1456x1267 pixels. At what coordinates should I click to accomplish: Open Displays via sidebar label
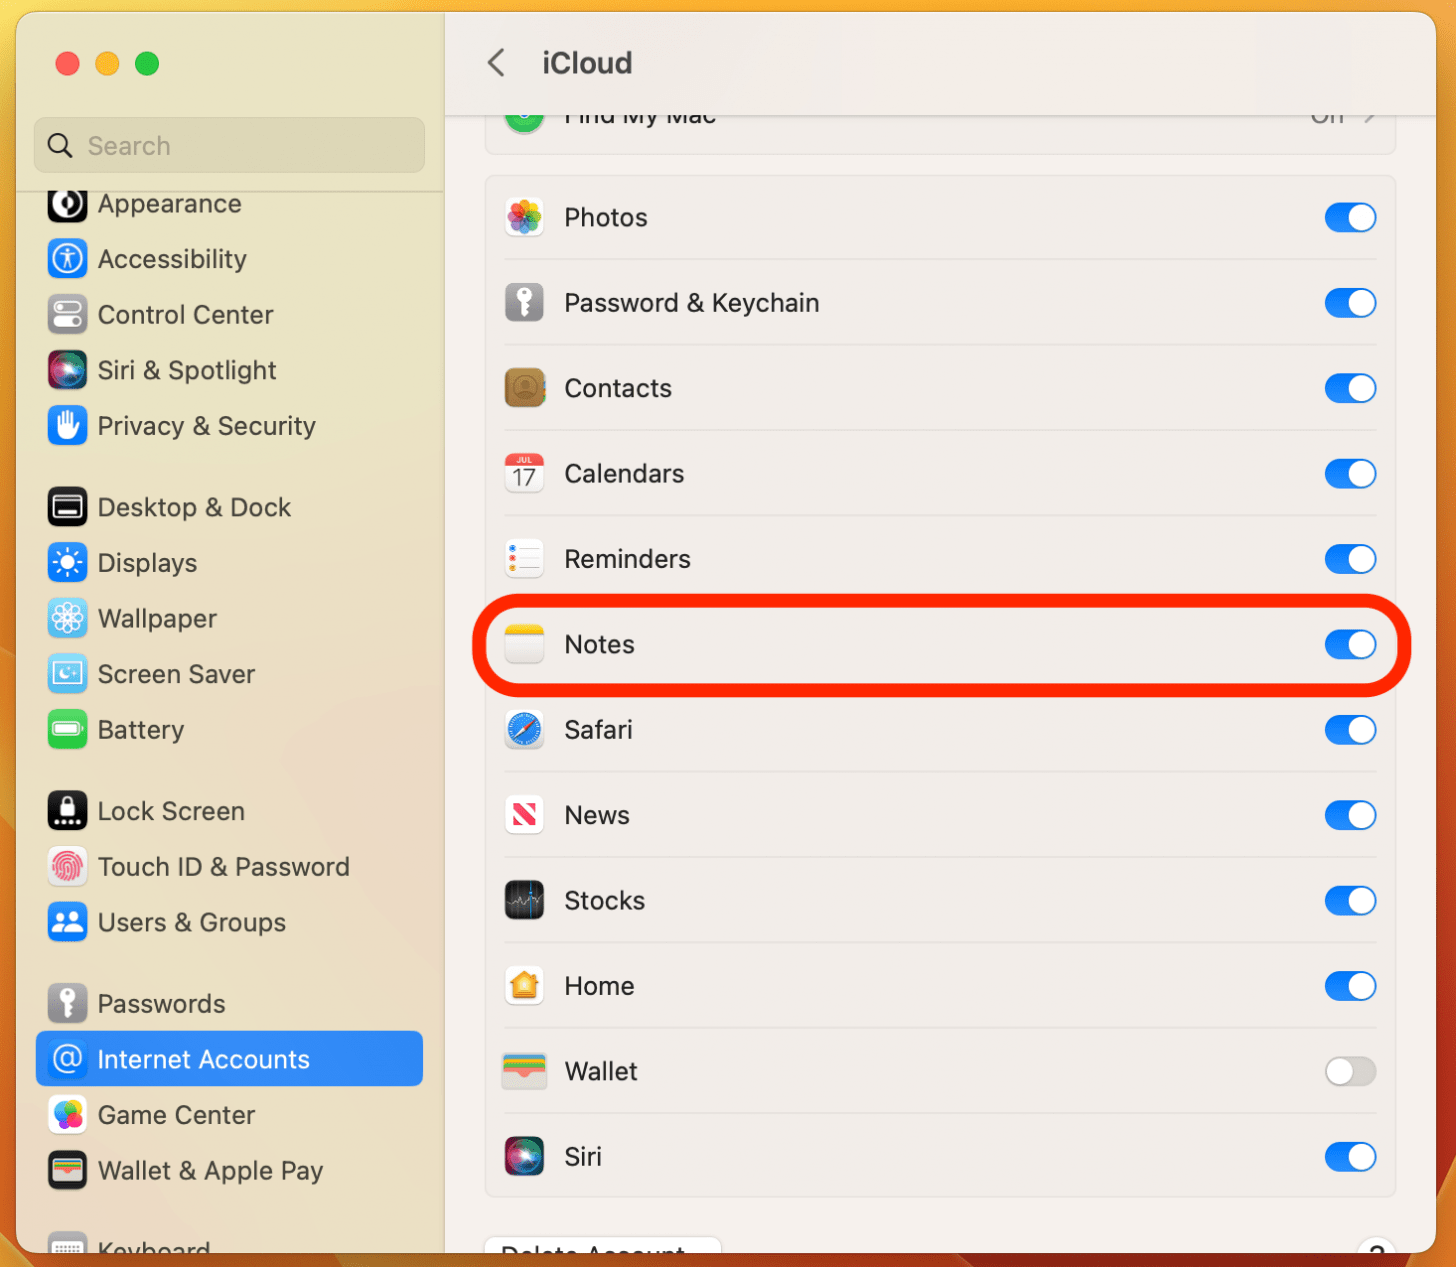147,563
